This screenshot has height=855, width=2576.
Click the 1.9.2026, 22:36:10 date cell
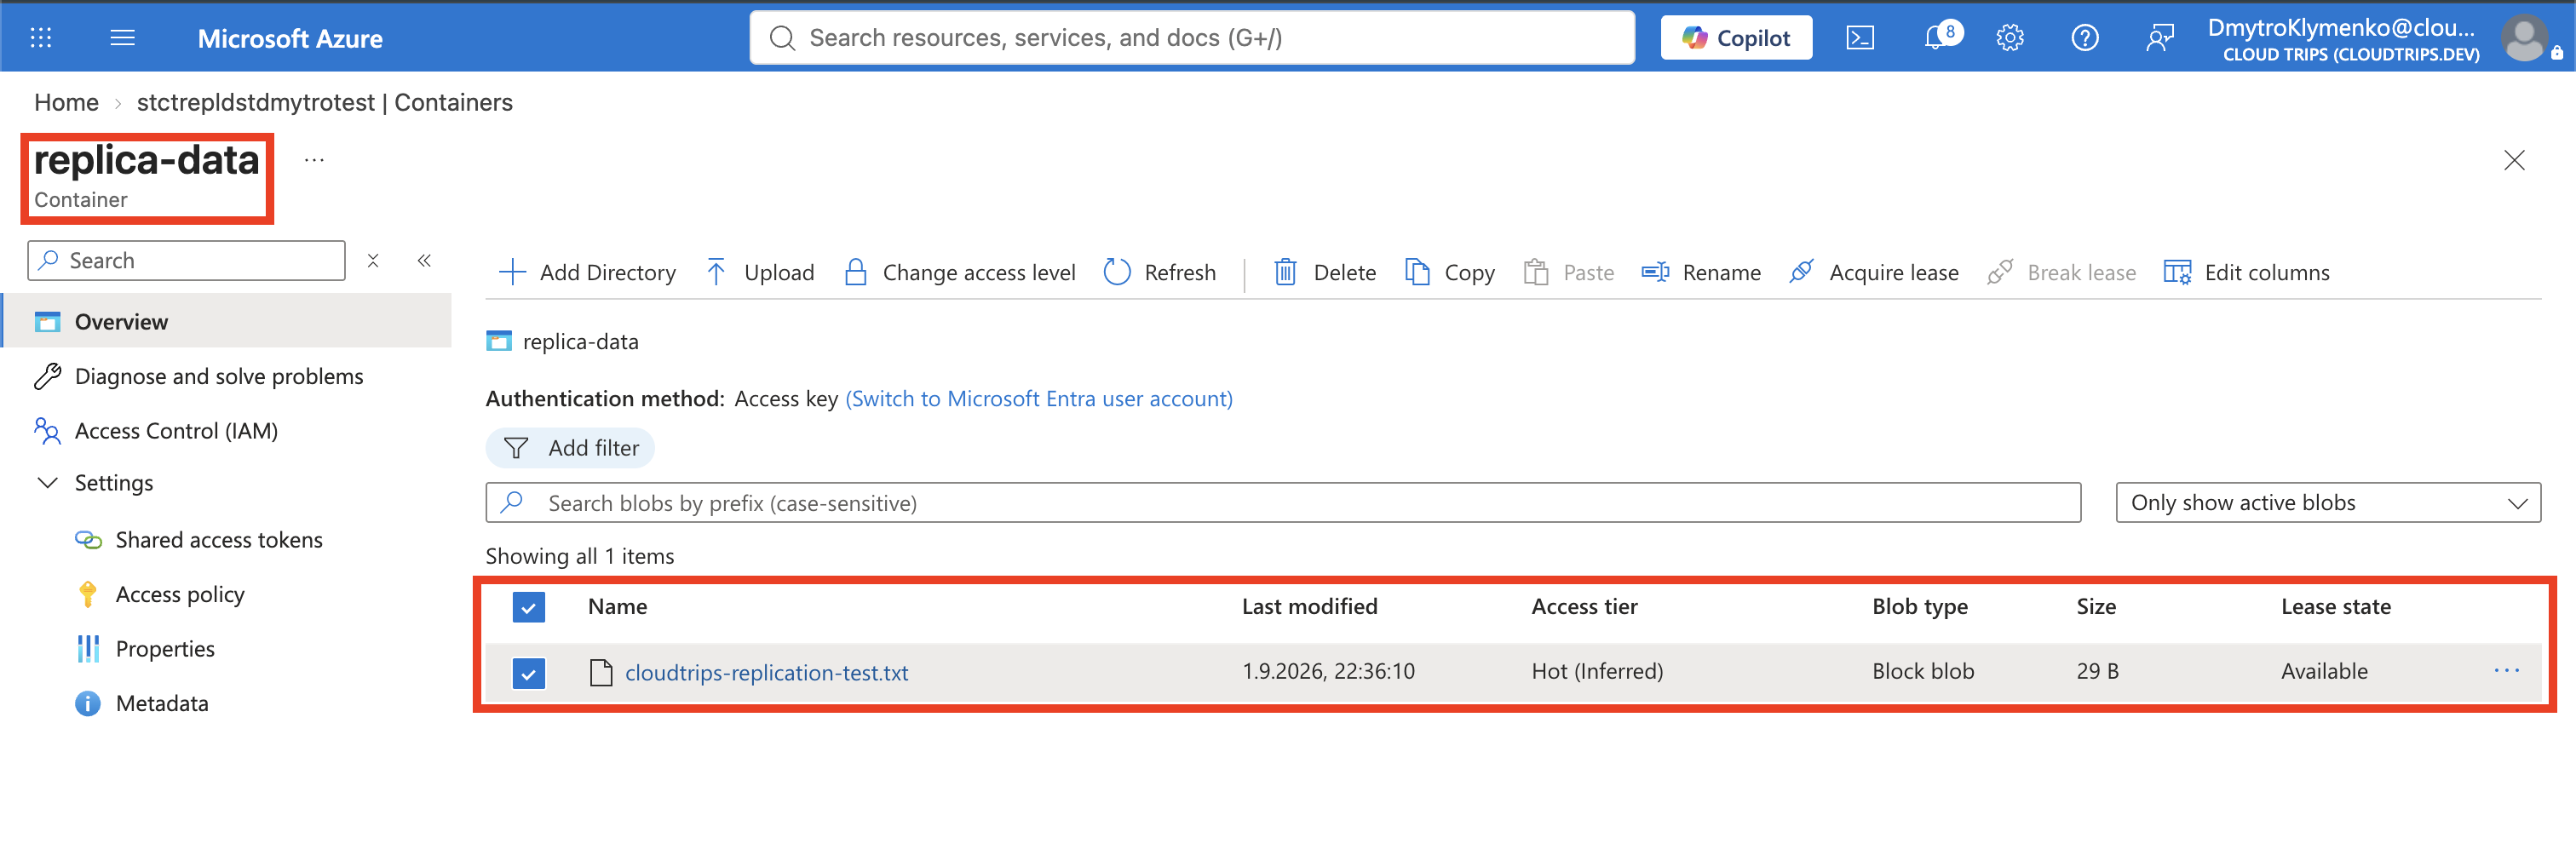coord(1328,671)
